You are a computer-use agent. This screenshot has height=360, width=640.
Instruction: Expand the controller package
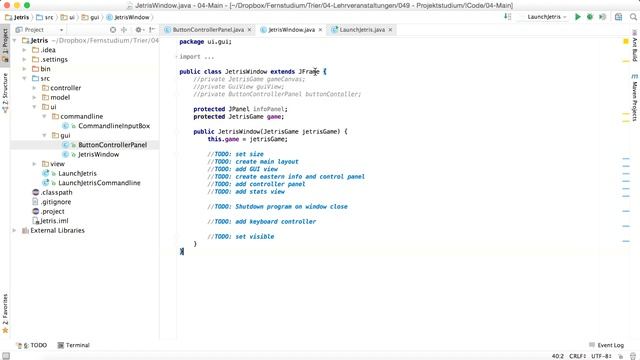click(x=34, y=88)
